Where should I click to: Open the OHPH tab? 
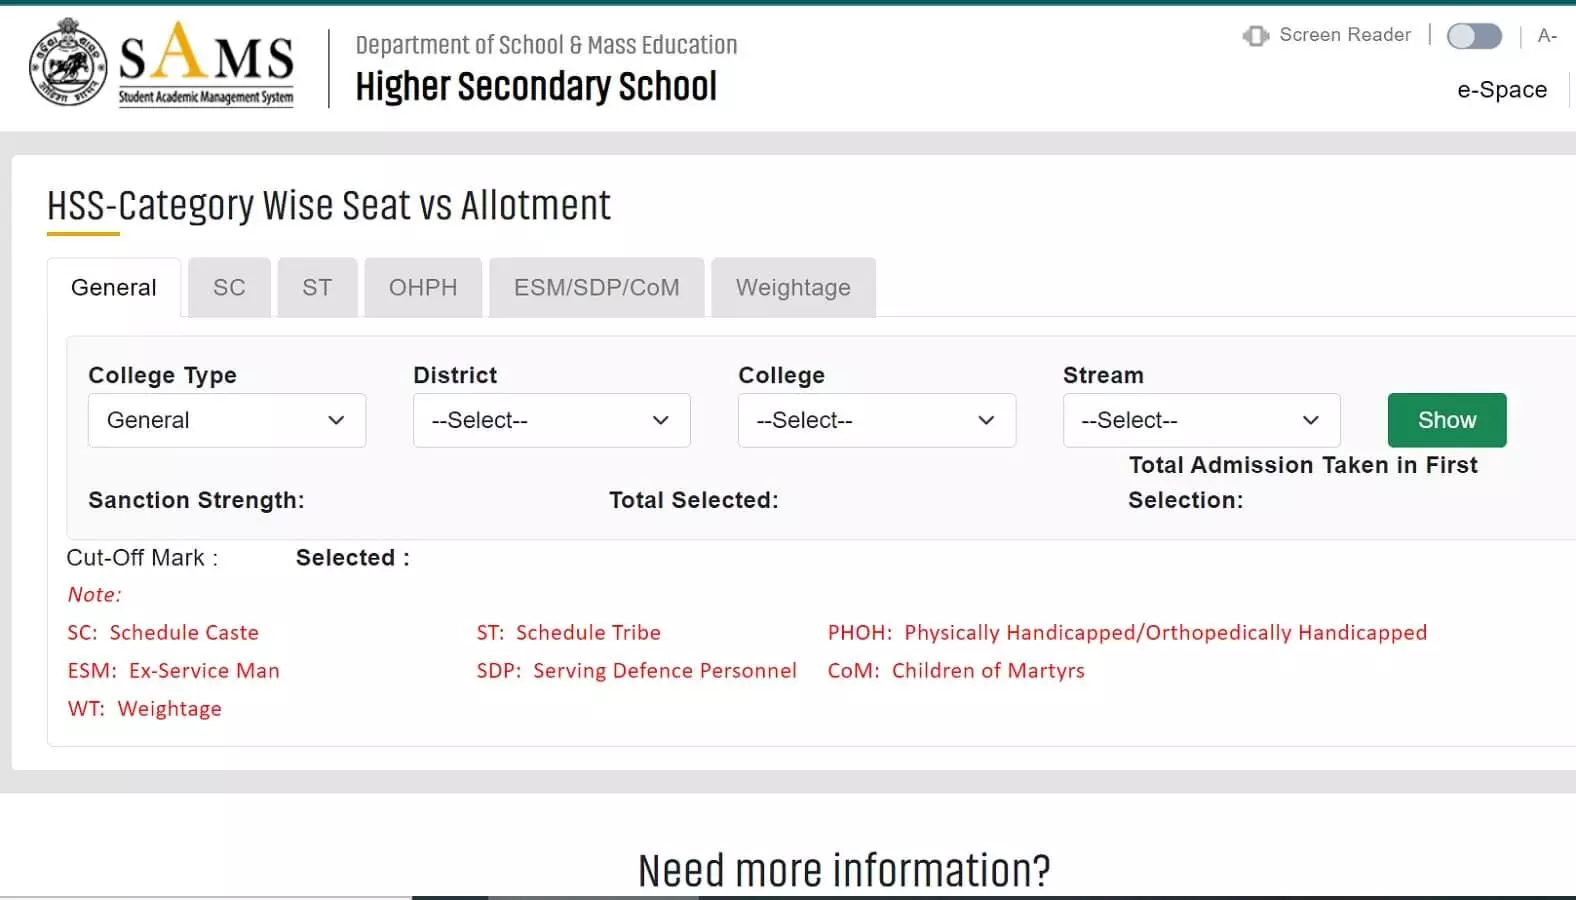423,288
